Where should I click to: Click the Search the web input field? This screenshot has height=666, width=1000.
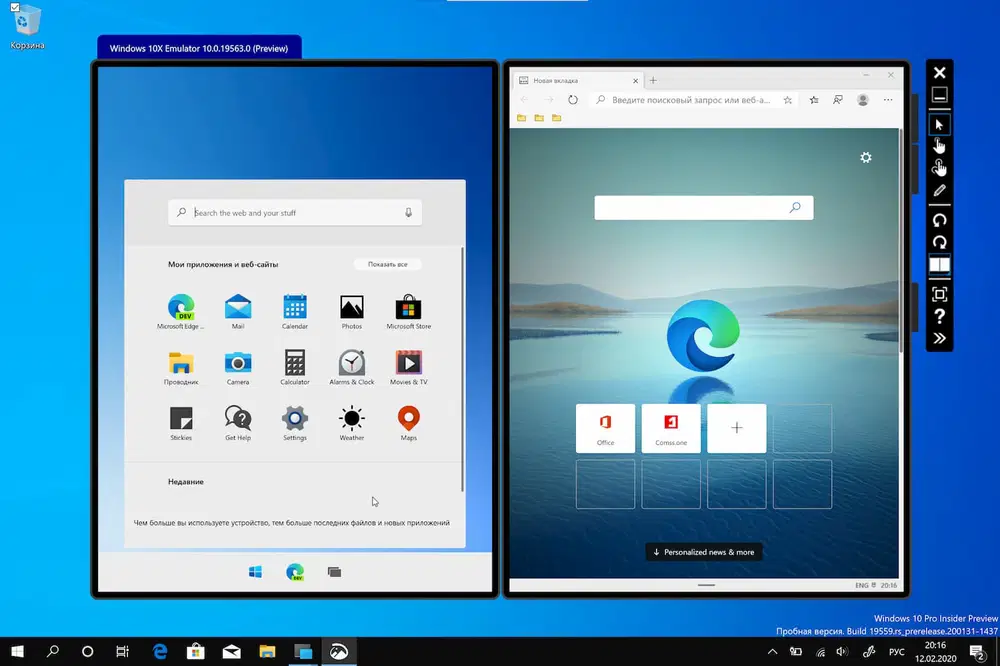click(x=295, y=212)
